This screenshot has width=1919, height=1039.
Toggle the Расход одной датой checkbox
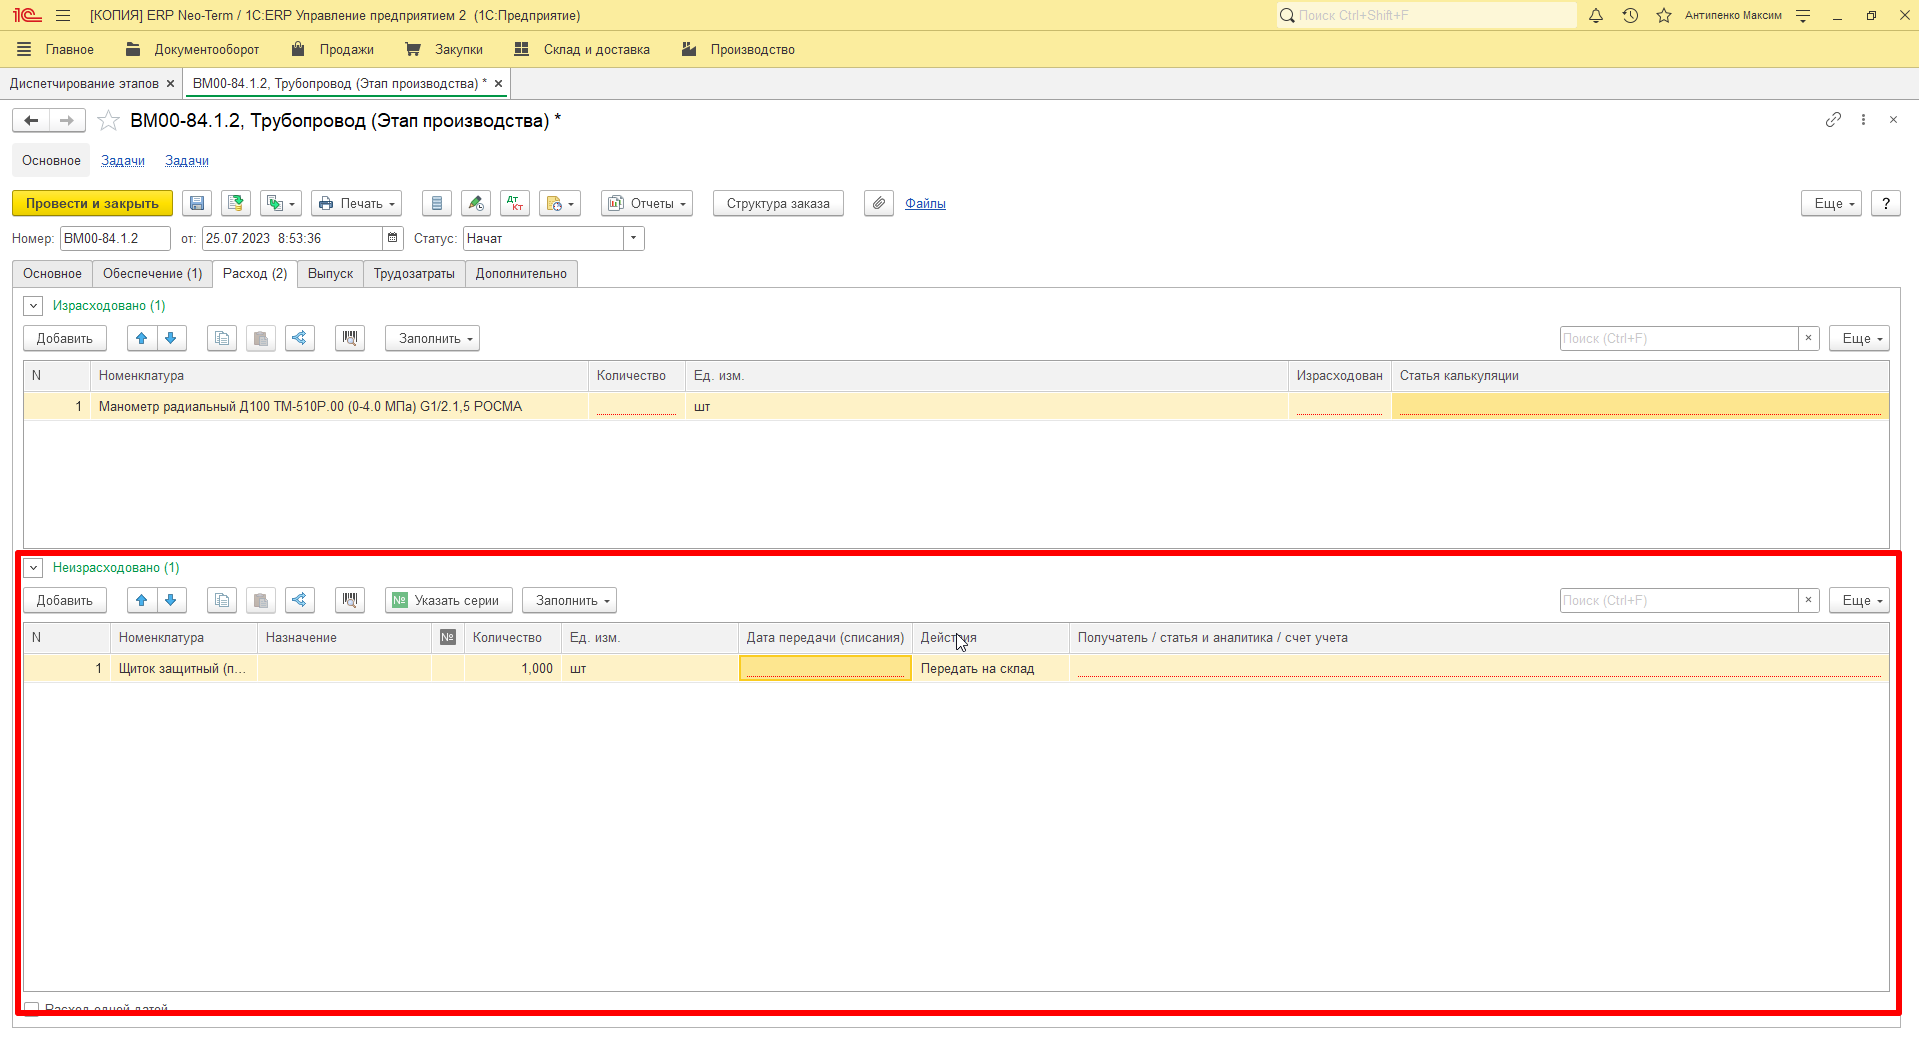[x=32, y=1009]
